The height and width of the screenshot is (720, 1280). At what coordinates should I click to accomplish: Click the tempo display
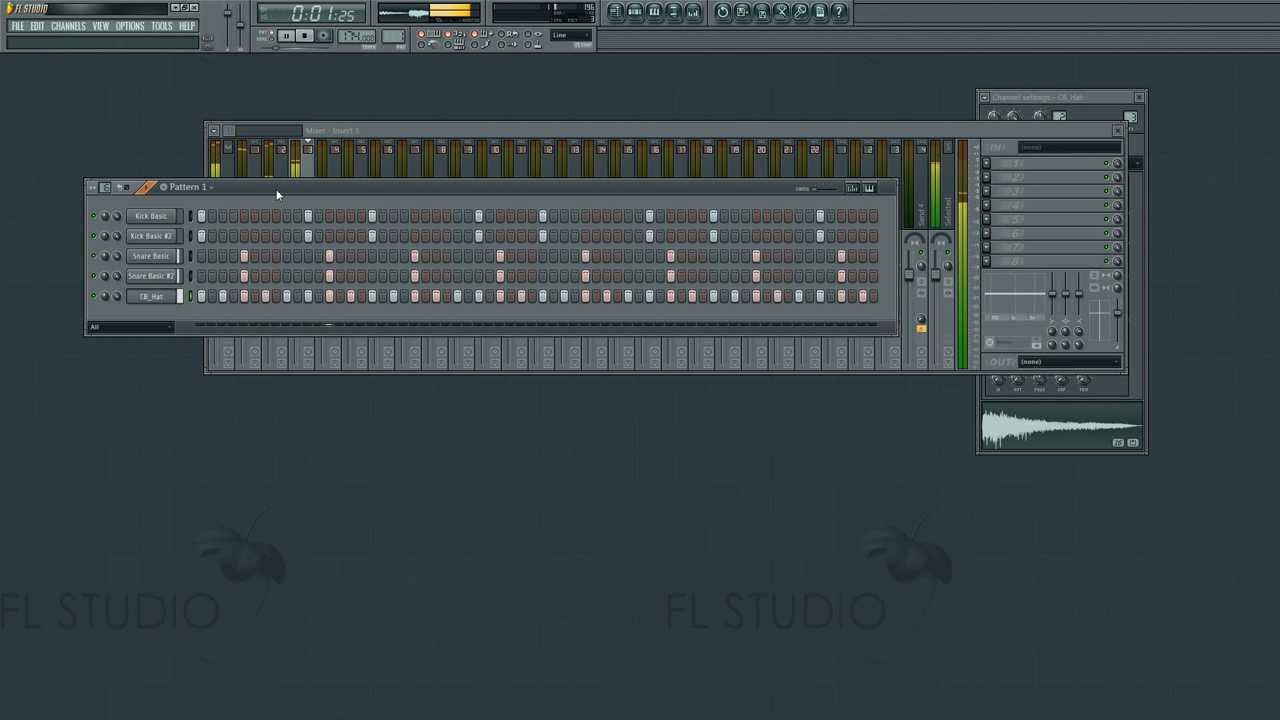click(357, 37)
